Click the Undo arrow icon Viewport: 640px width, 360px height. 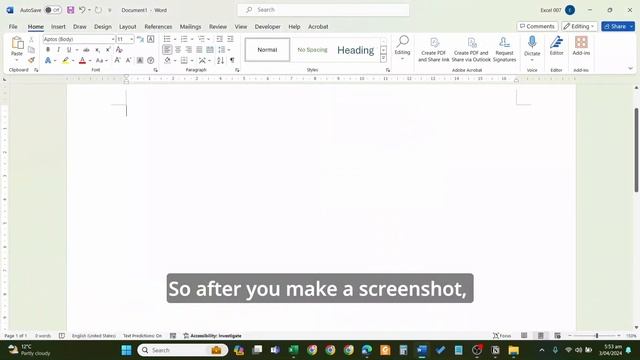tap(82, 10)
